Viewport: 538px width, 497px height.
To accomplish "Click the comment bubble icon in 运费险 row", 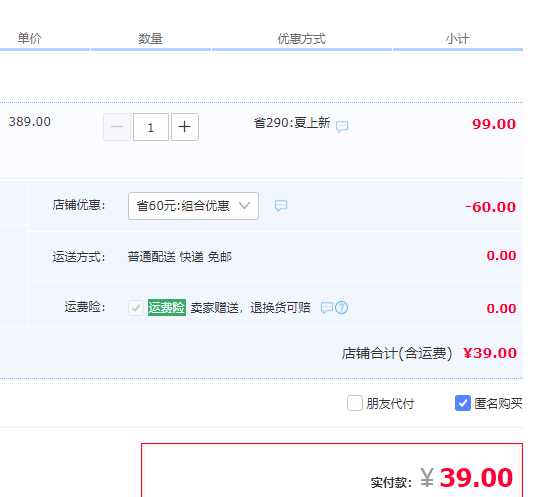I will point(327,307).
